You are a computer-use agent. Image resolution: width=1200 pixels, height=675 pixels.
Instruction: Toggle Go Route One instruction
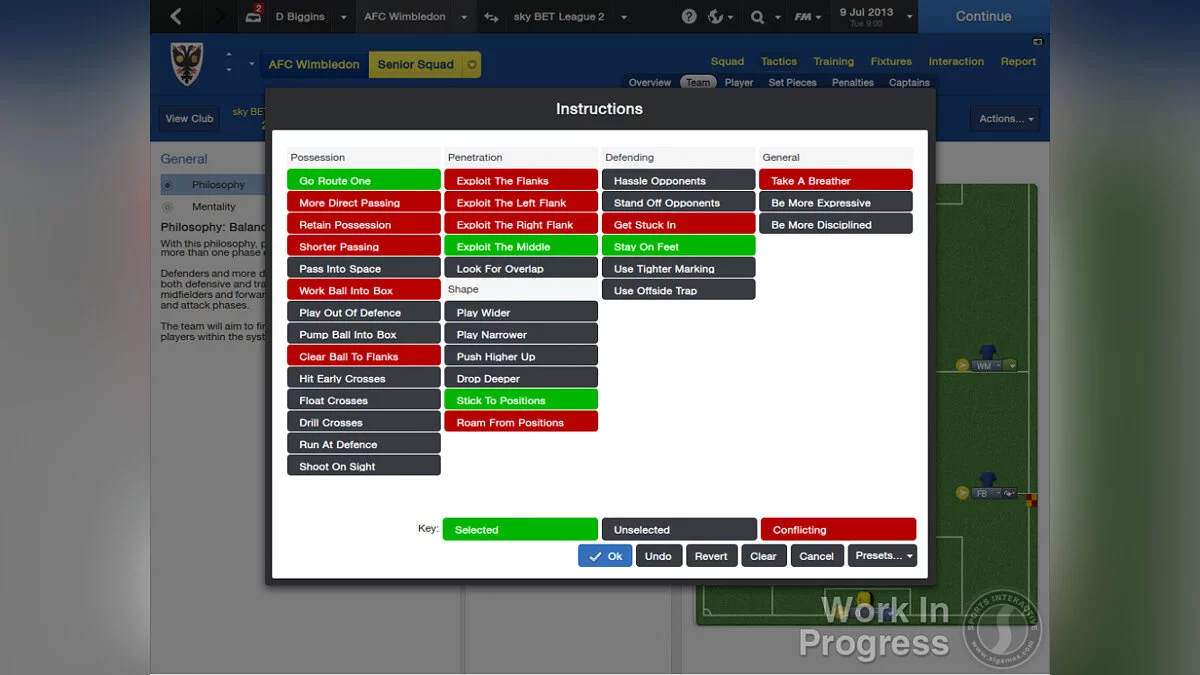click(x=364, y=180)
